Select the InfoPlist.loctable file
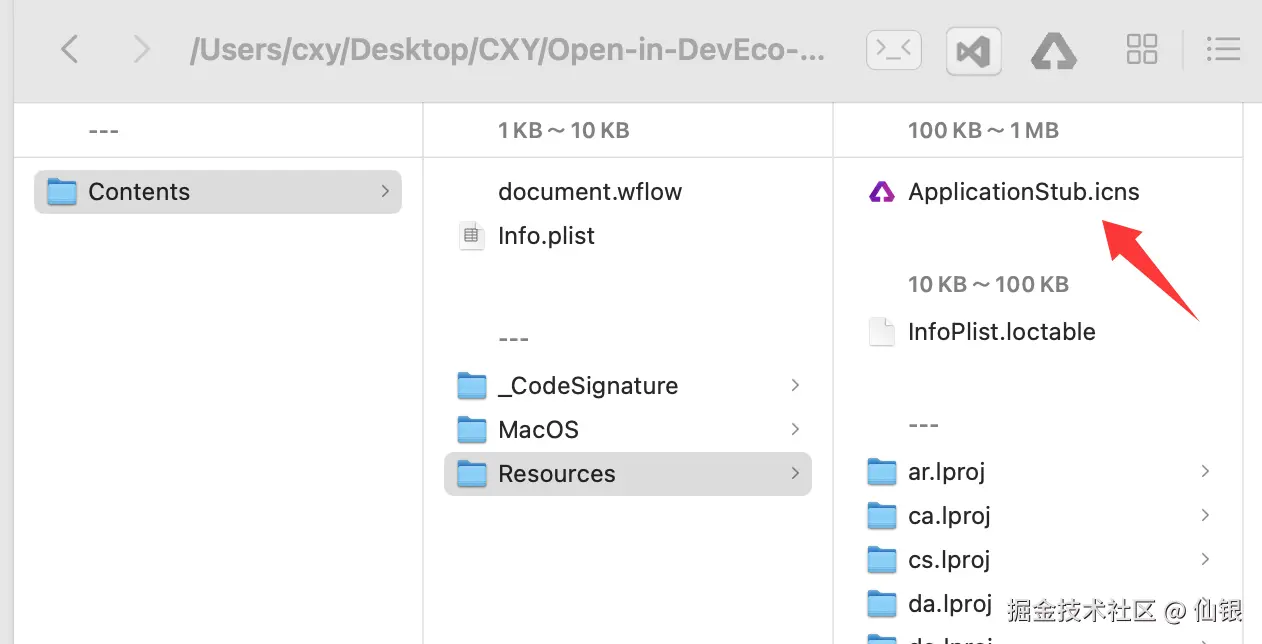The width and height of the screenshot is (1262, 644). (1001, 332)
